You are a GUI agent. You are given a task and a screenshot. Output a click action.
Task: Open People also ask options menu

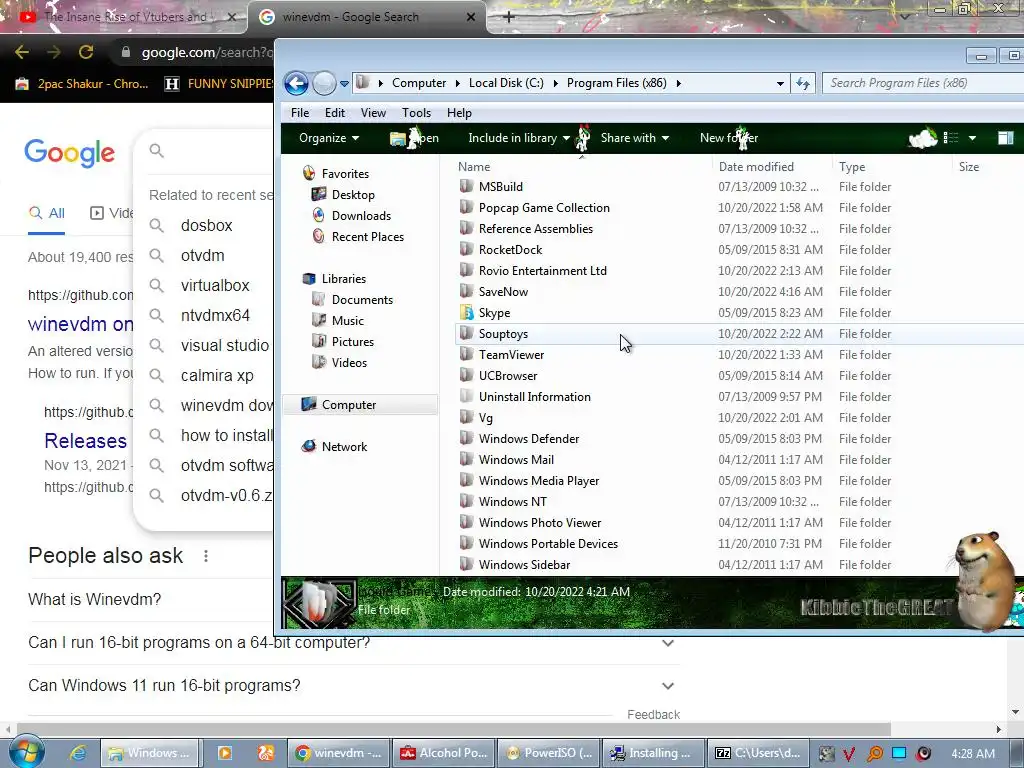coord(206,556)
